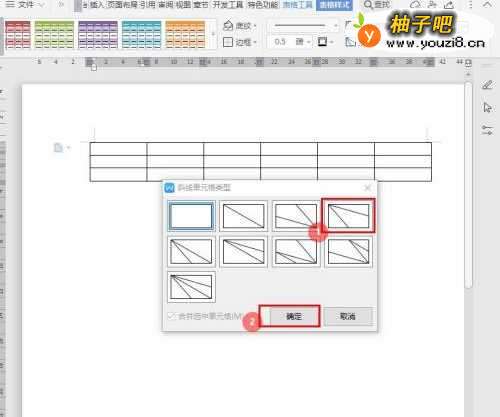Open the border color swatch picker
500x417 pixels.
point(323,42)
